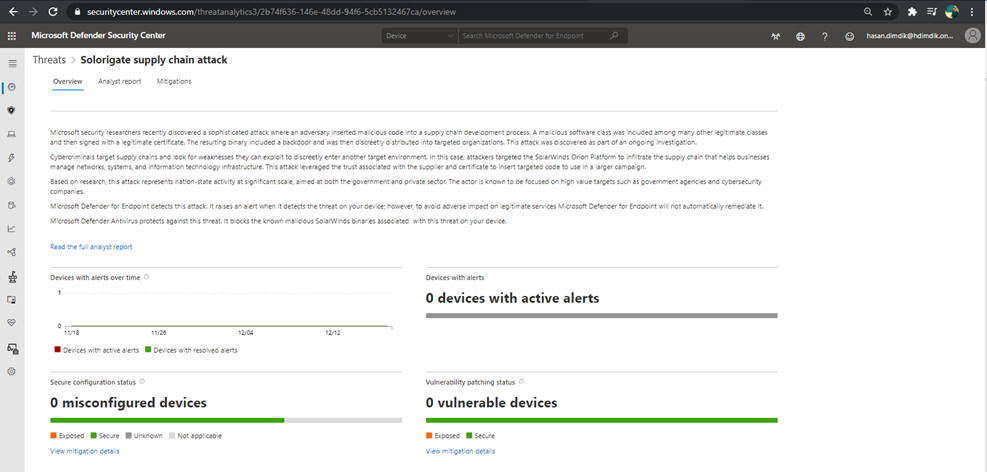Click the search magnifier in Defender search box
Image resolution: width=987 pixels, height=472 pixels.
(x=614, y=36)
